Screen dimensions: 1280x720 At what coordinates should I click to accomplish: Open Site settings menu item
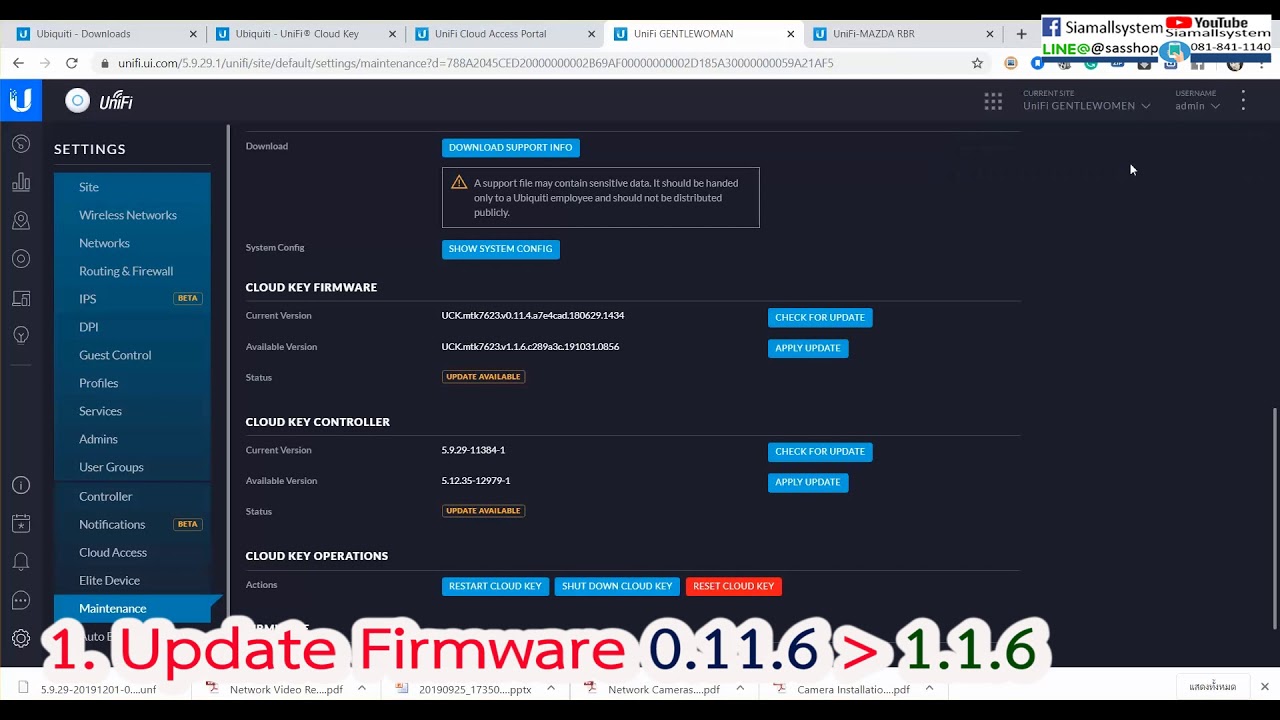(x=132, y=187)
